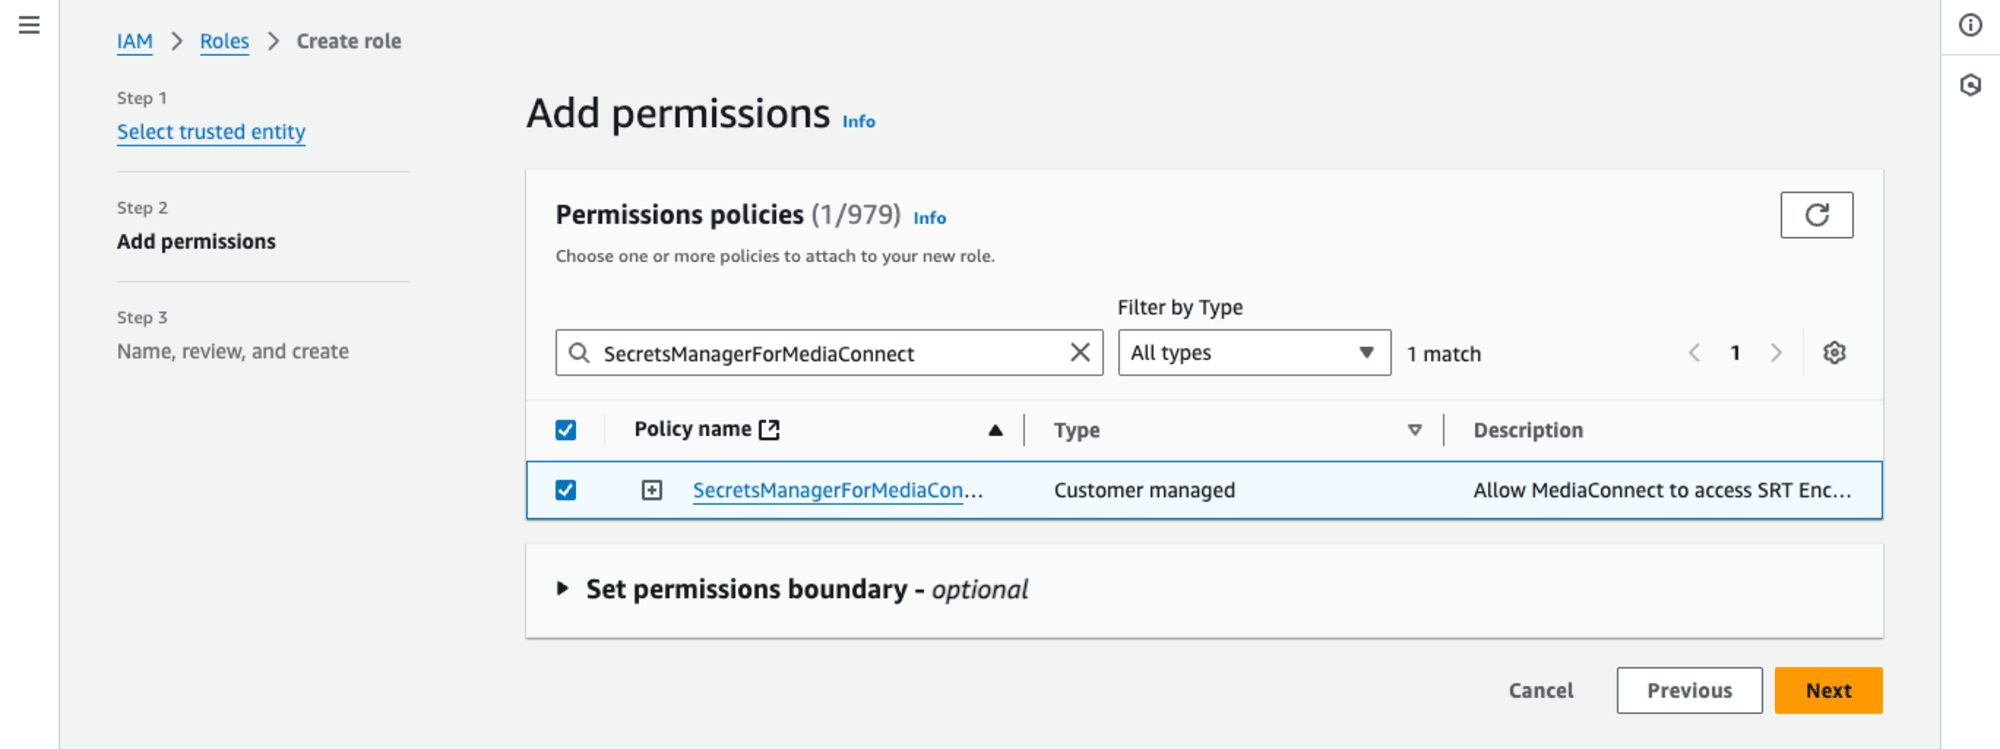Go to IAM breadcrumb link
The width and height of the screenshot is (2000, 749).
tap(134, 41)
